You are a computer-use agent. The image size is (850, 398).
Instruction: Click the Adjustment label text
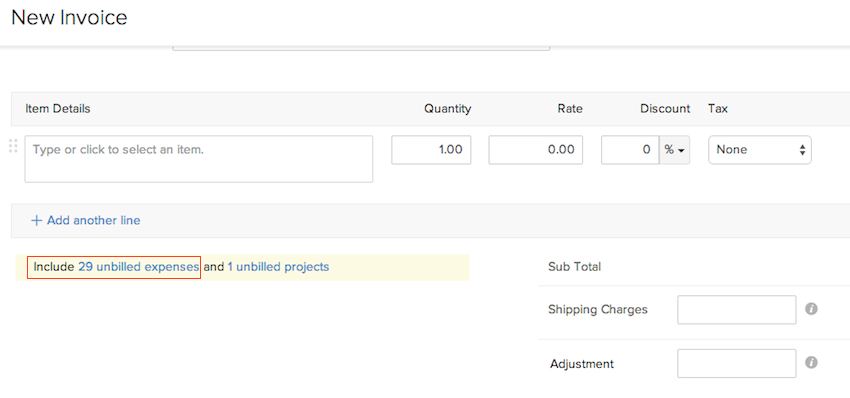(582, 364)
